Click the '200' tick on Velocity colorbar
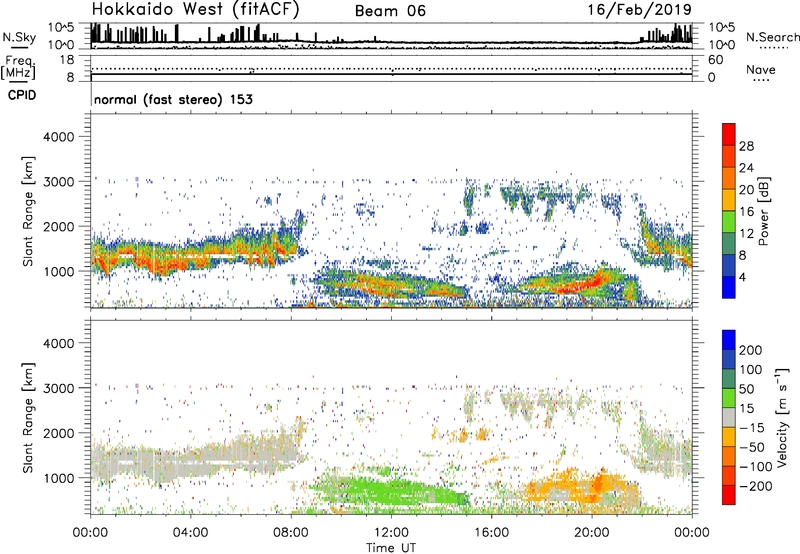 tap(751, 350)
